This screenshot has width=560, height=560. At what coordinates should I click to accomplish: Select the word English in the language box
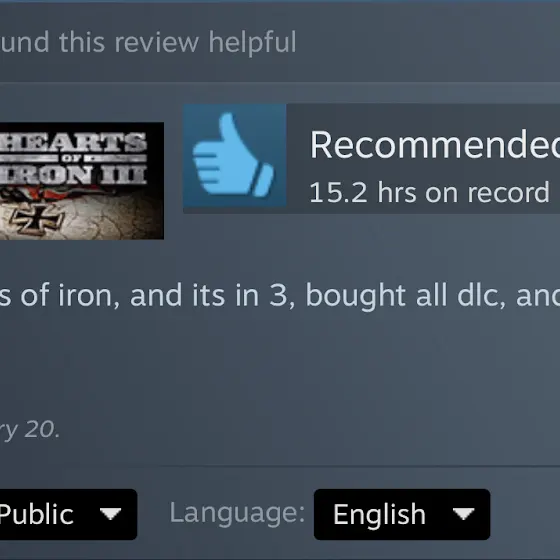pyautogui.click(x=379, y=515)
